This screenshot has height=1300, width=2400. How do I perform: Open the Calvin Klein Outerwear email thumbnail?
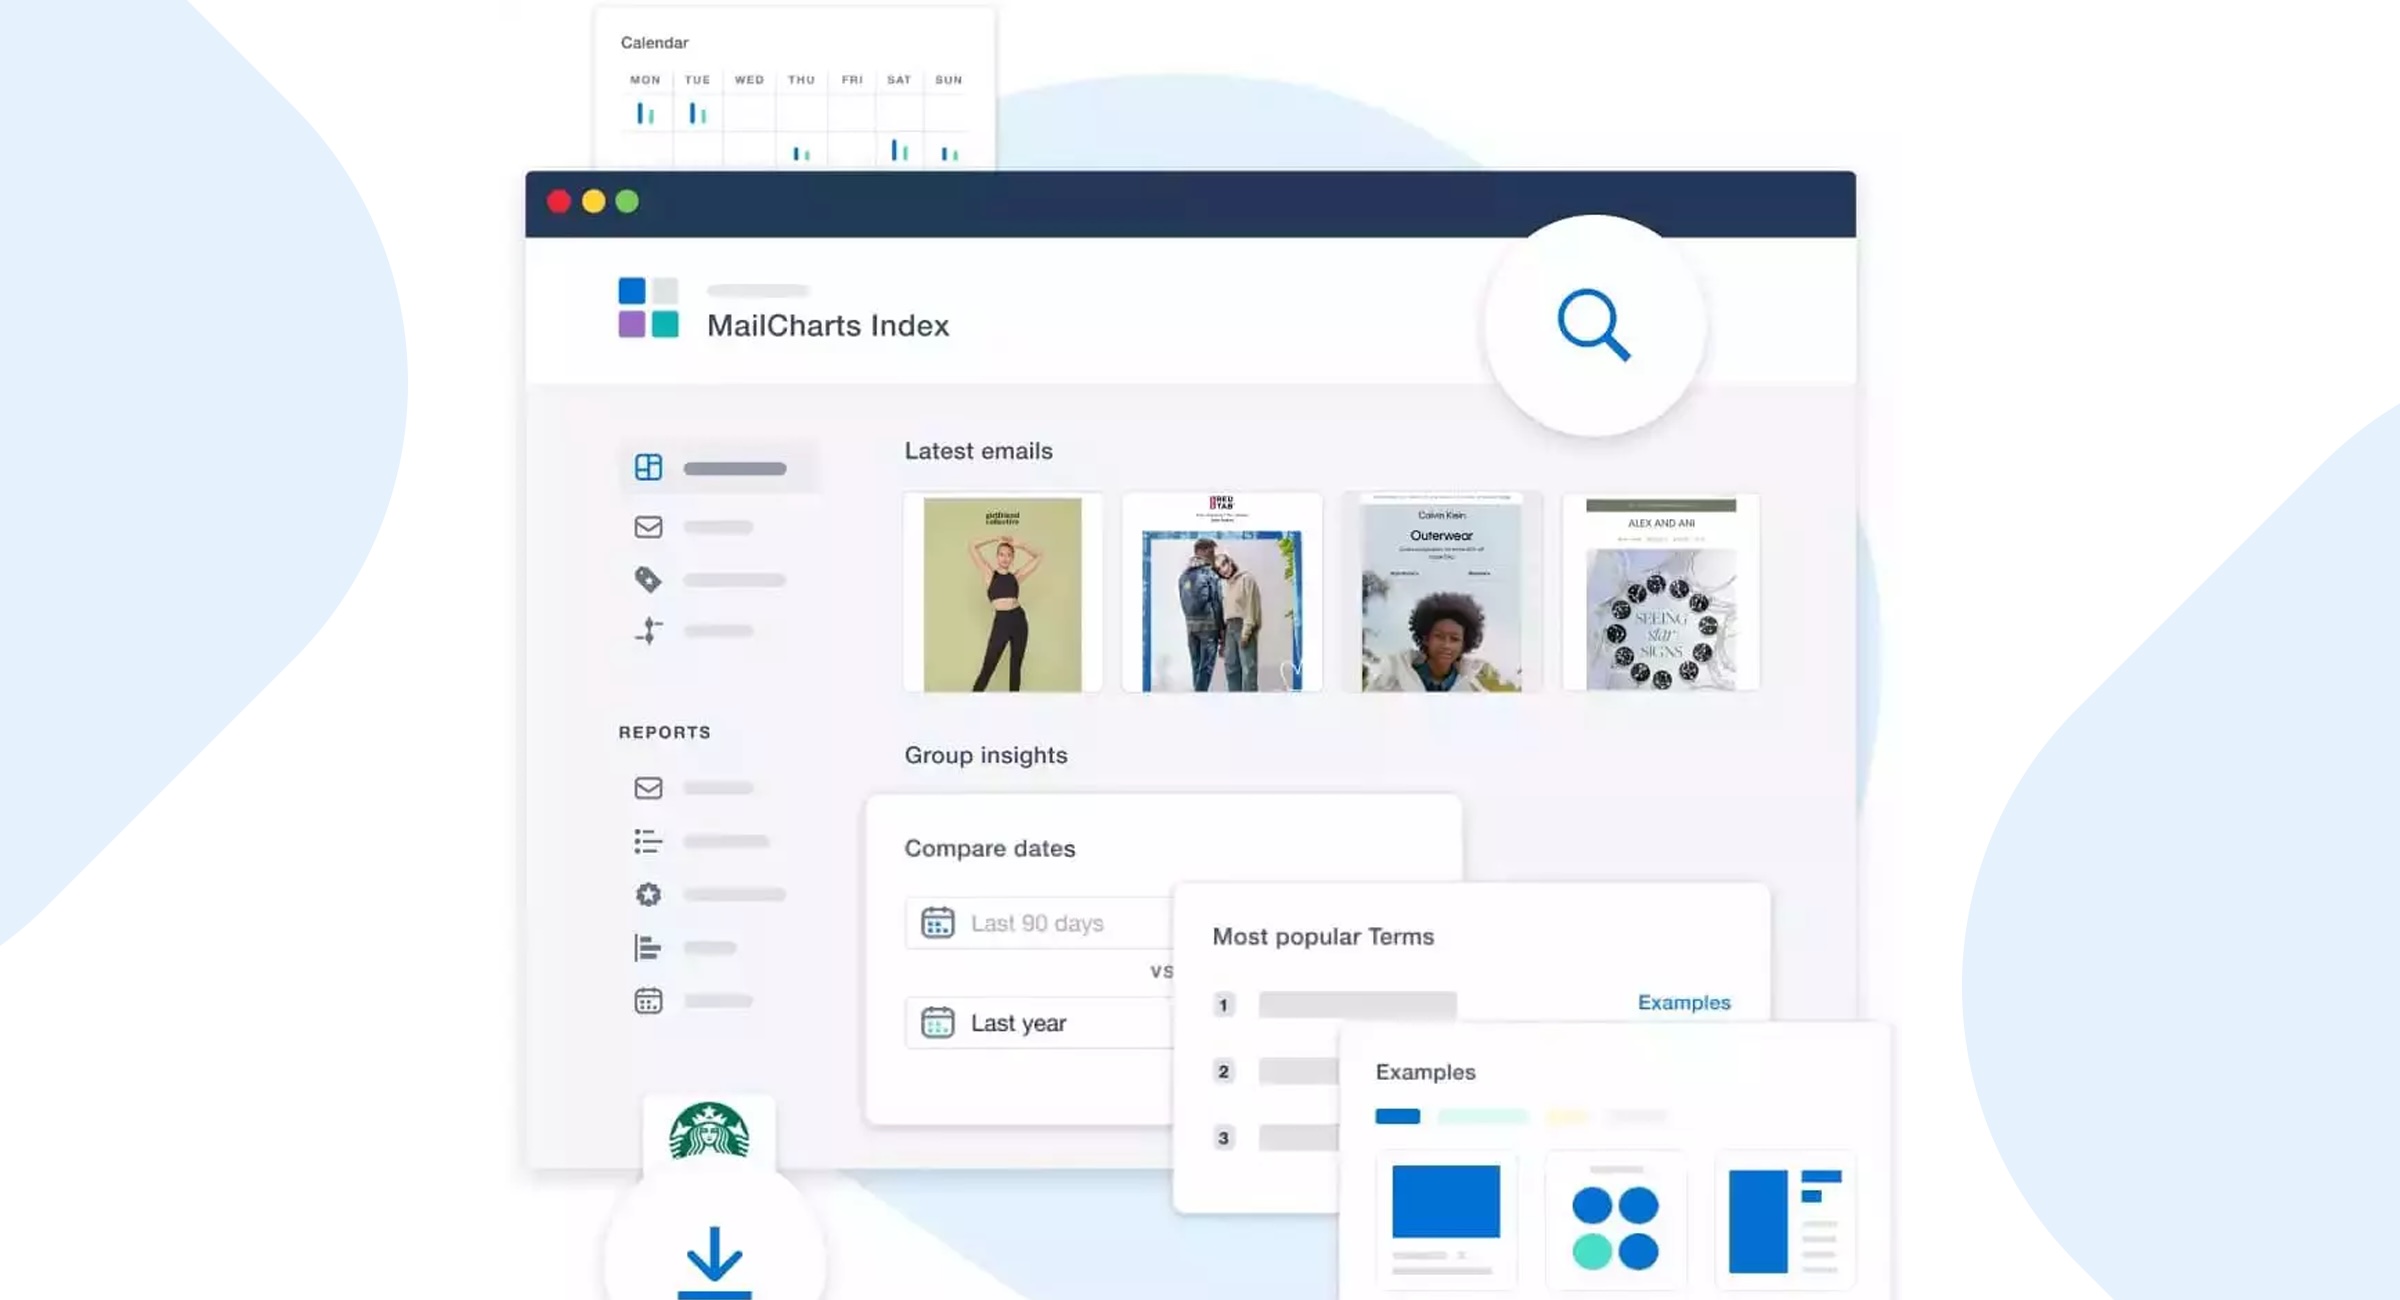point(1441,592)
